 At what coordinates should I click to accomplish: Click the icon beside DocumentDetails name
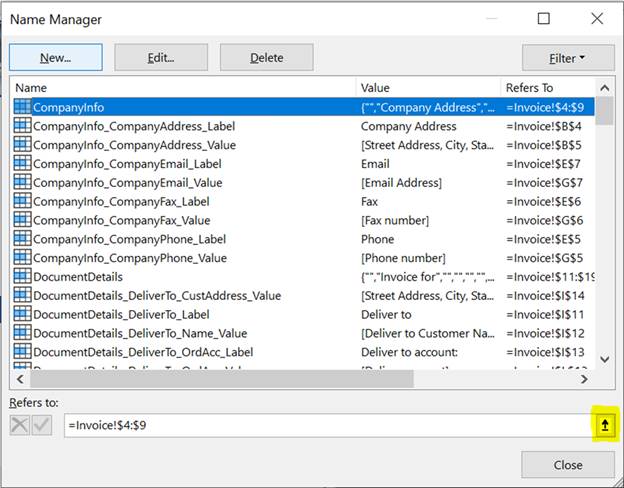(x=22, y=277)
